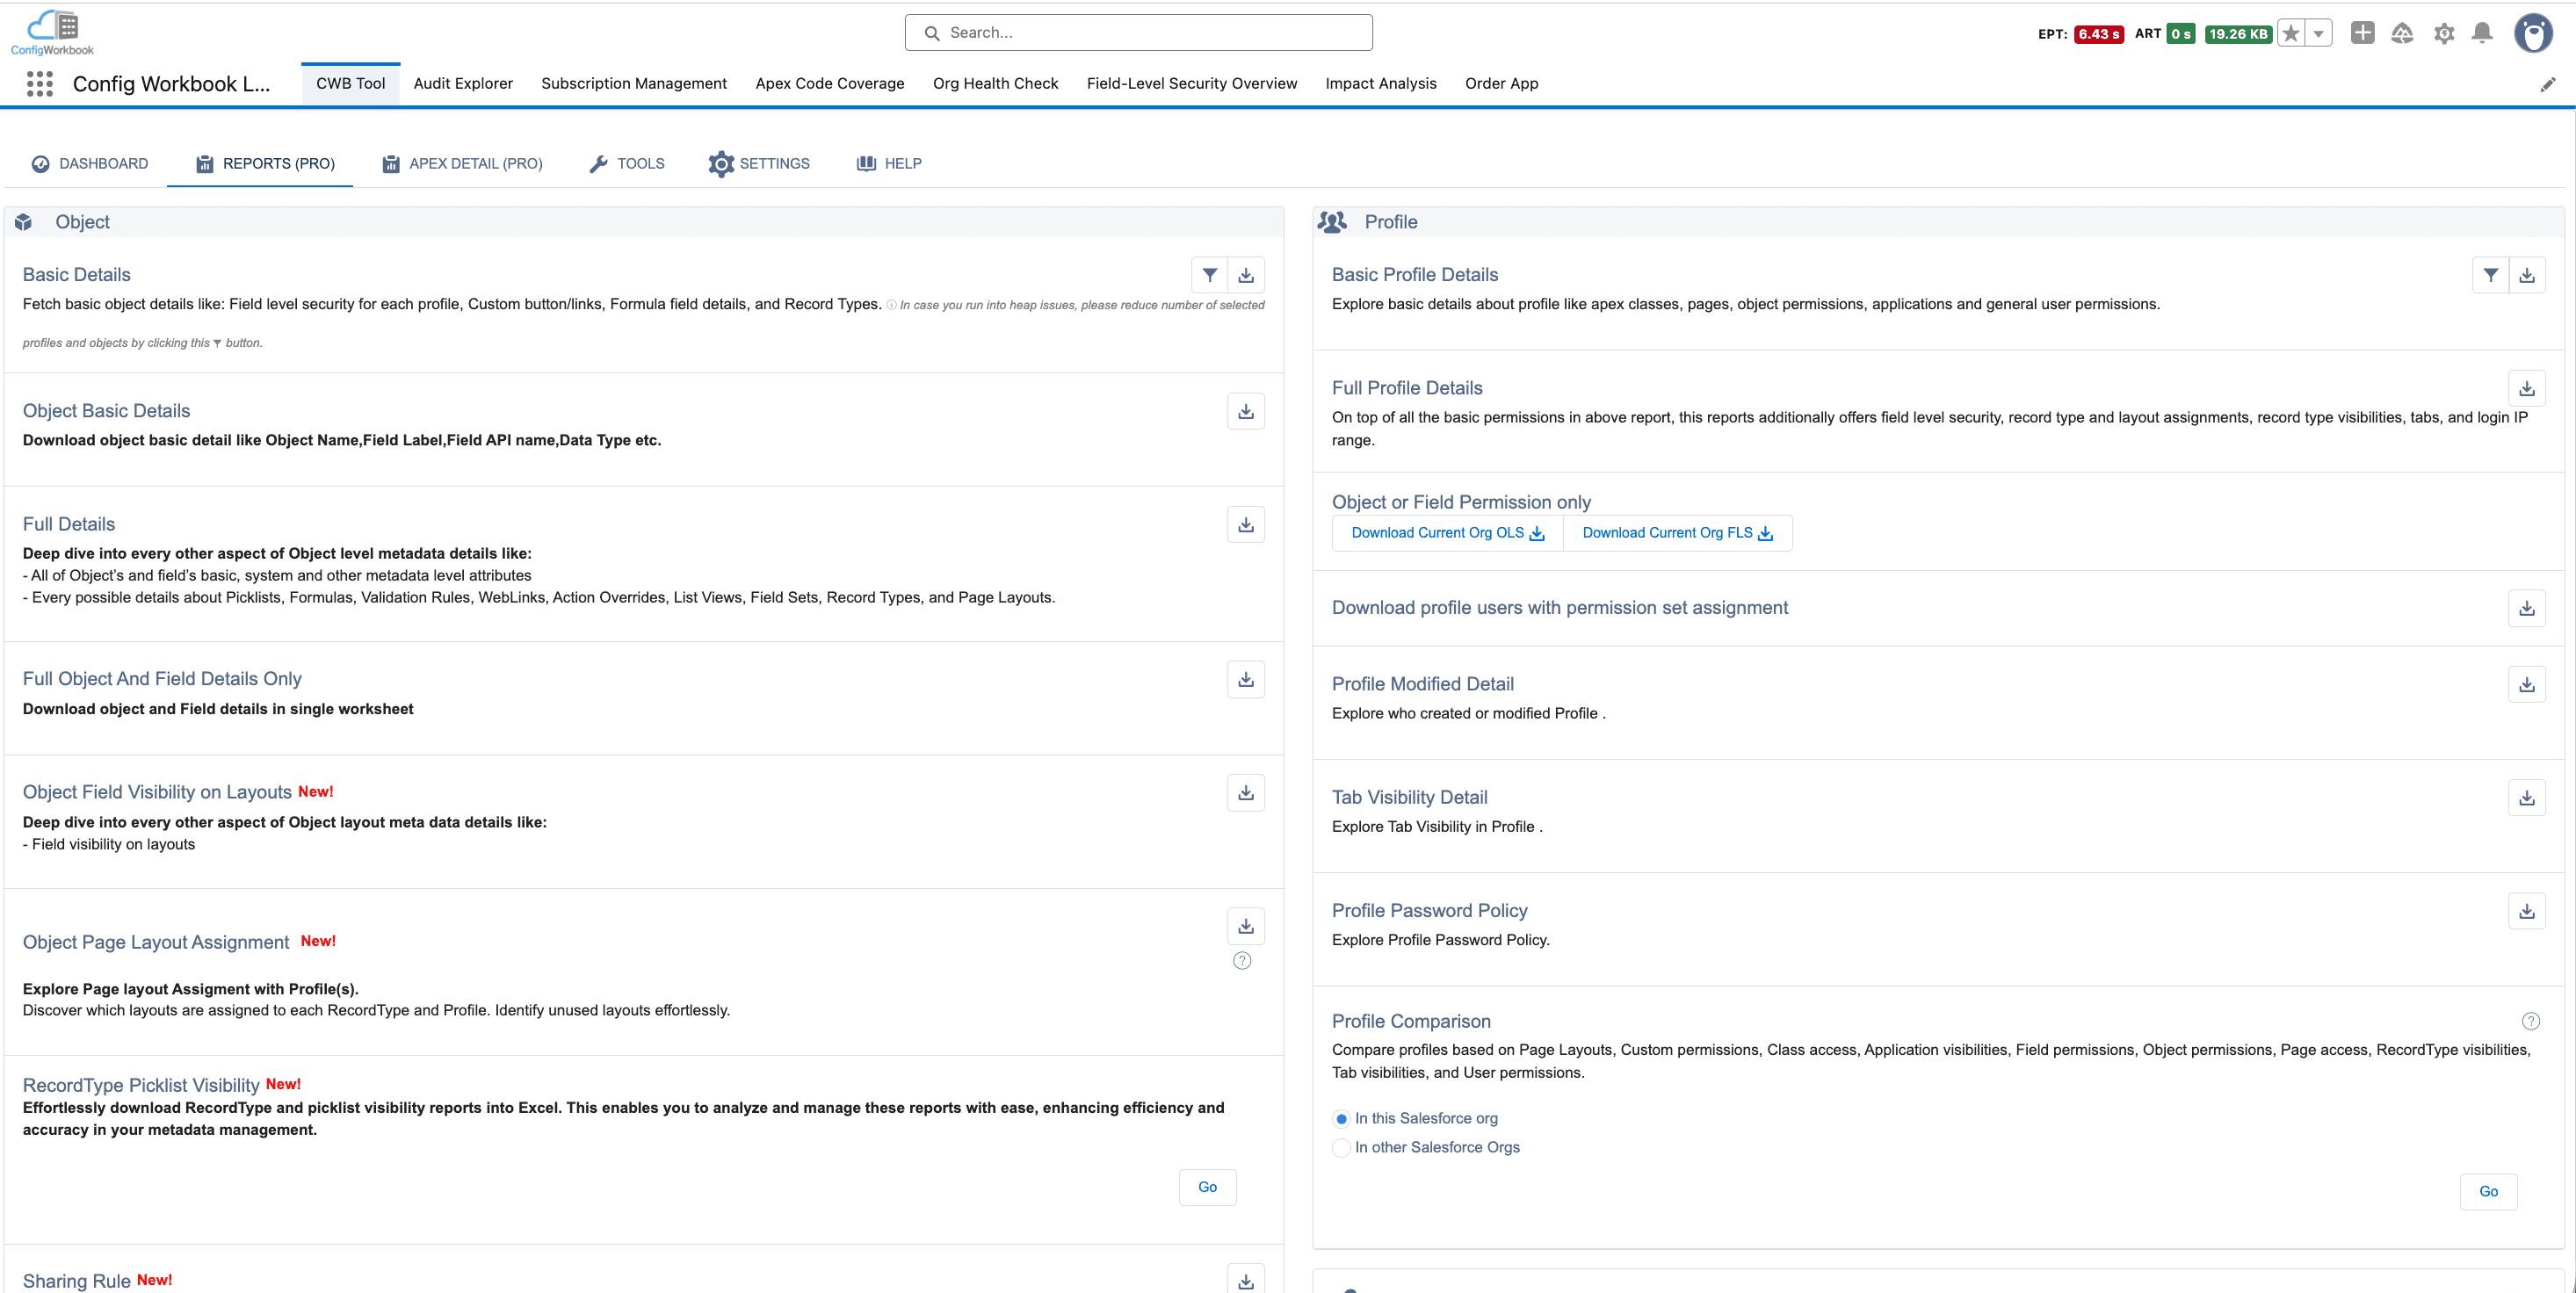The width and height of the screenshot is (2576, 1293).
Task: Download the Object Basic Details report
Action: [x=1246, y=411]
